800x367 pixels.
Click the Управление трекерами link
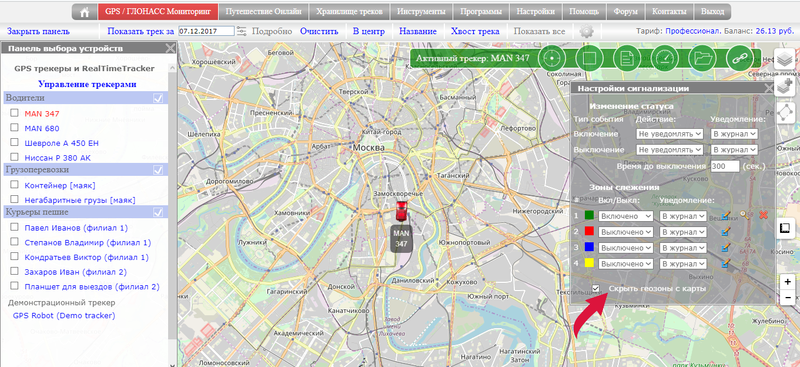coord(87,84)
